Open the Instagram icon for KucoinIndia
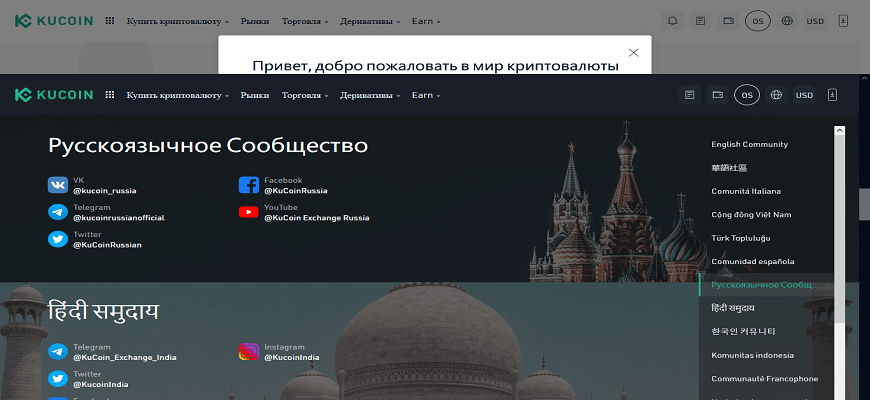Viewport: 870px width, 400px height. pyautogui.click(x=249, y=352)
